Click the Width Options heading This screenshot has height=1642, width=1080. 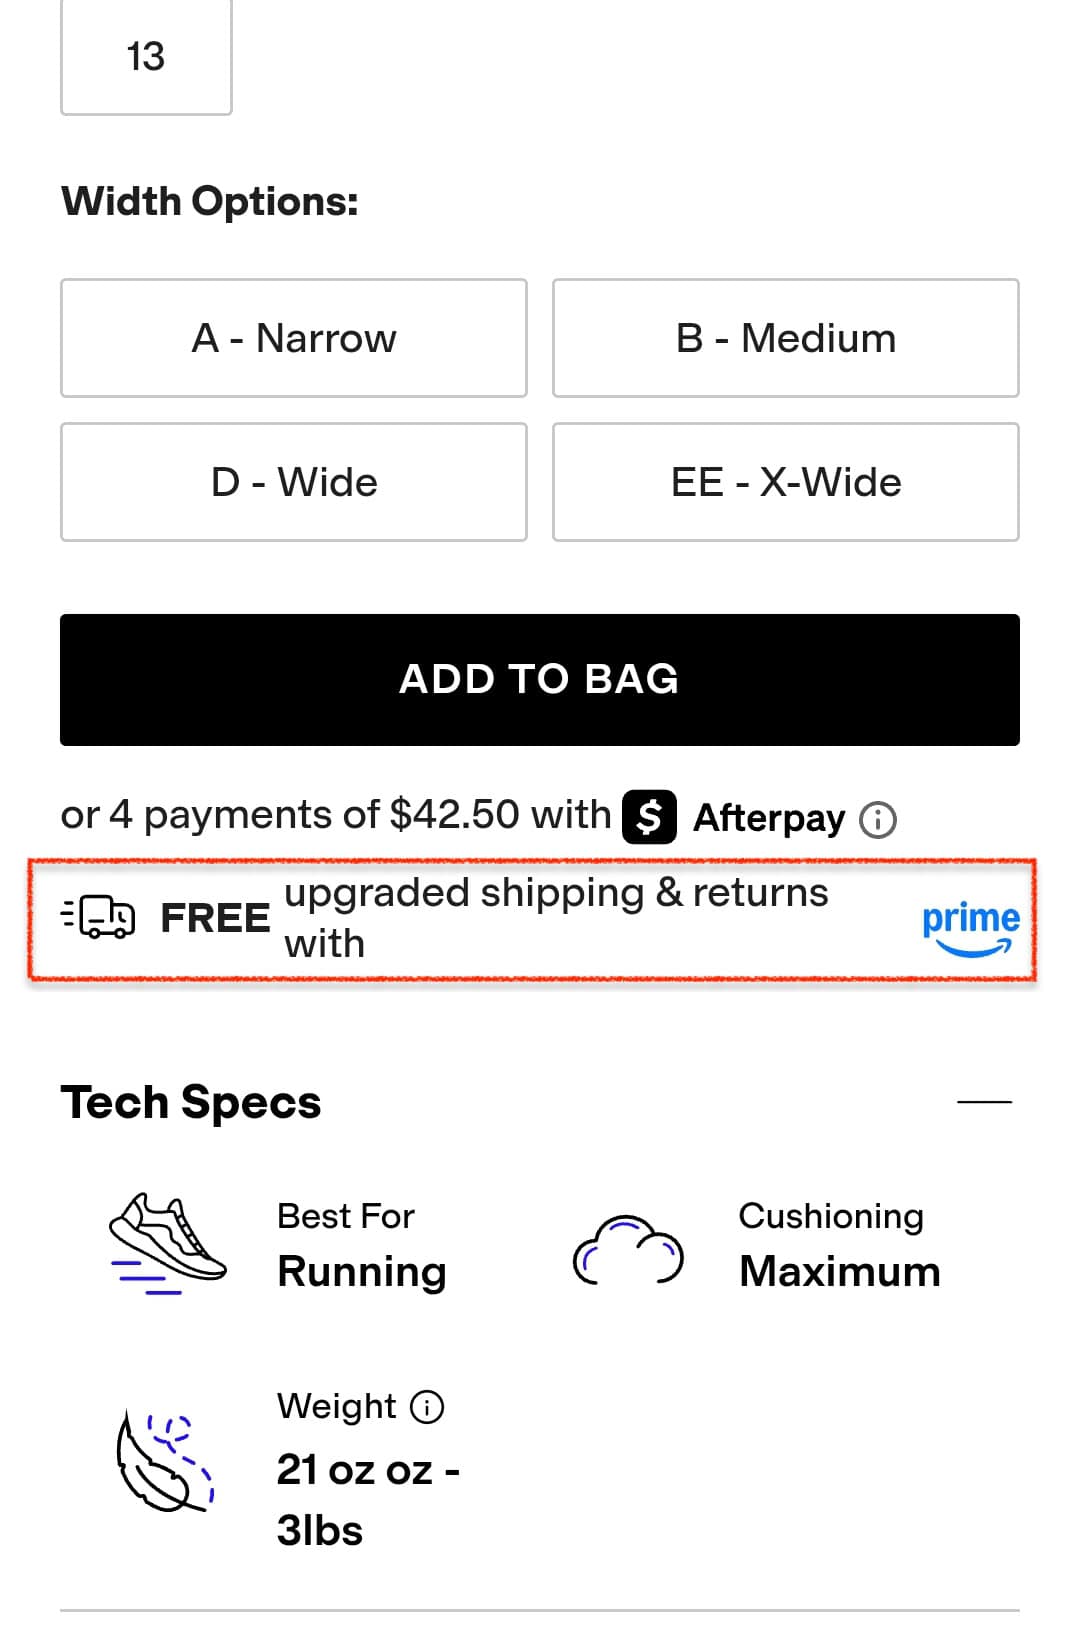coord(209,199)
